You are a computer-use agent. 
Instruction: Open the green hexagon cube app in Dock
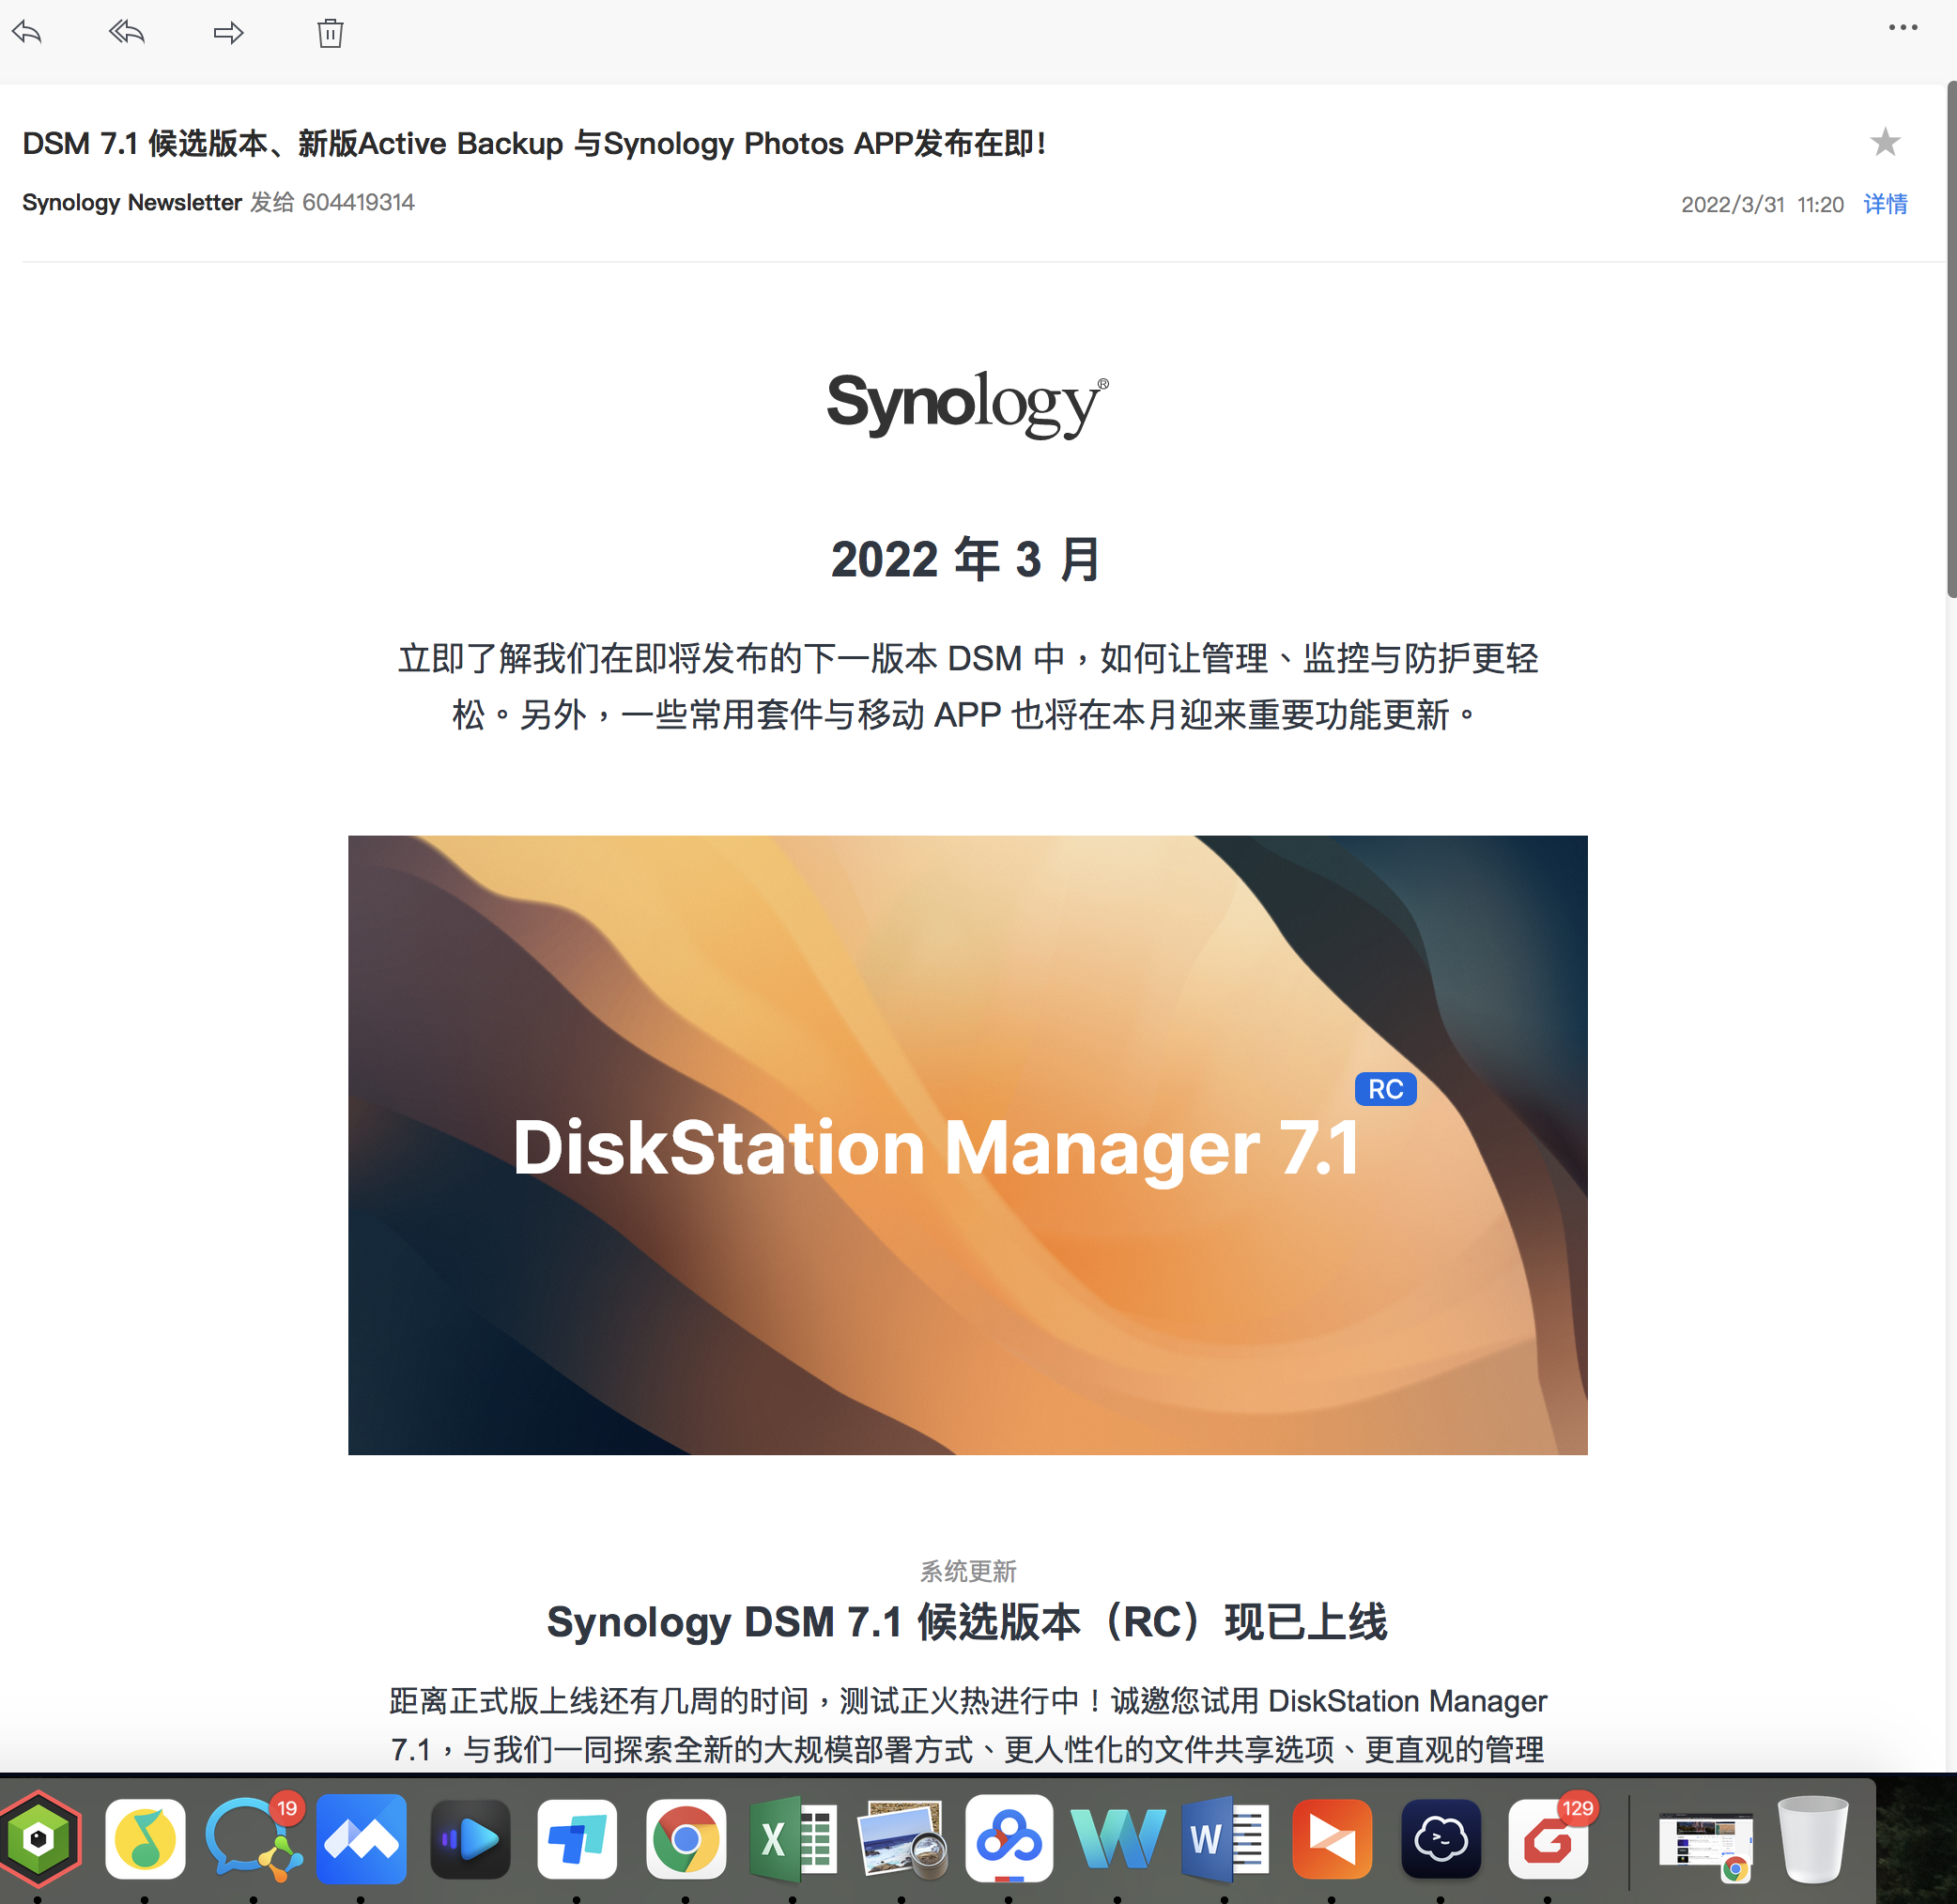pyautogui.click(x=39, y=1839)
